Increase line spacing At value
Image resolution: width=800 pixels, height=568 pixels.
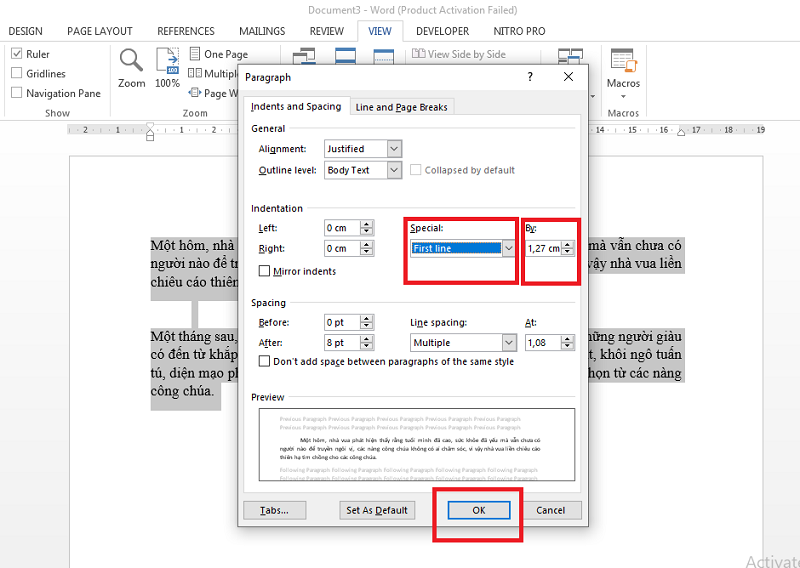[567, 339]
